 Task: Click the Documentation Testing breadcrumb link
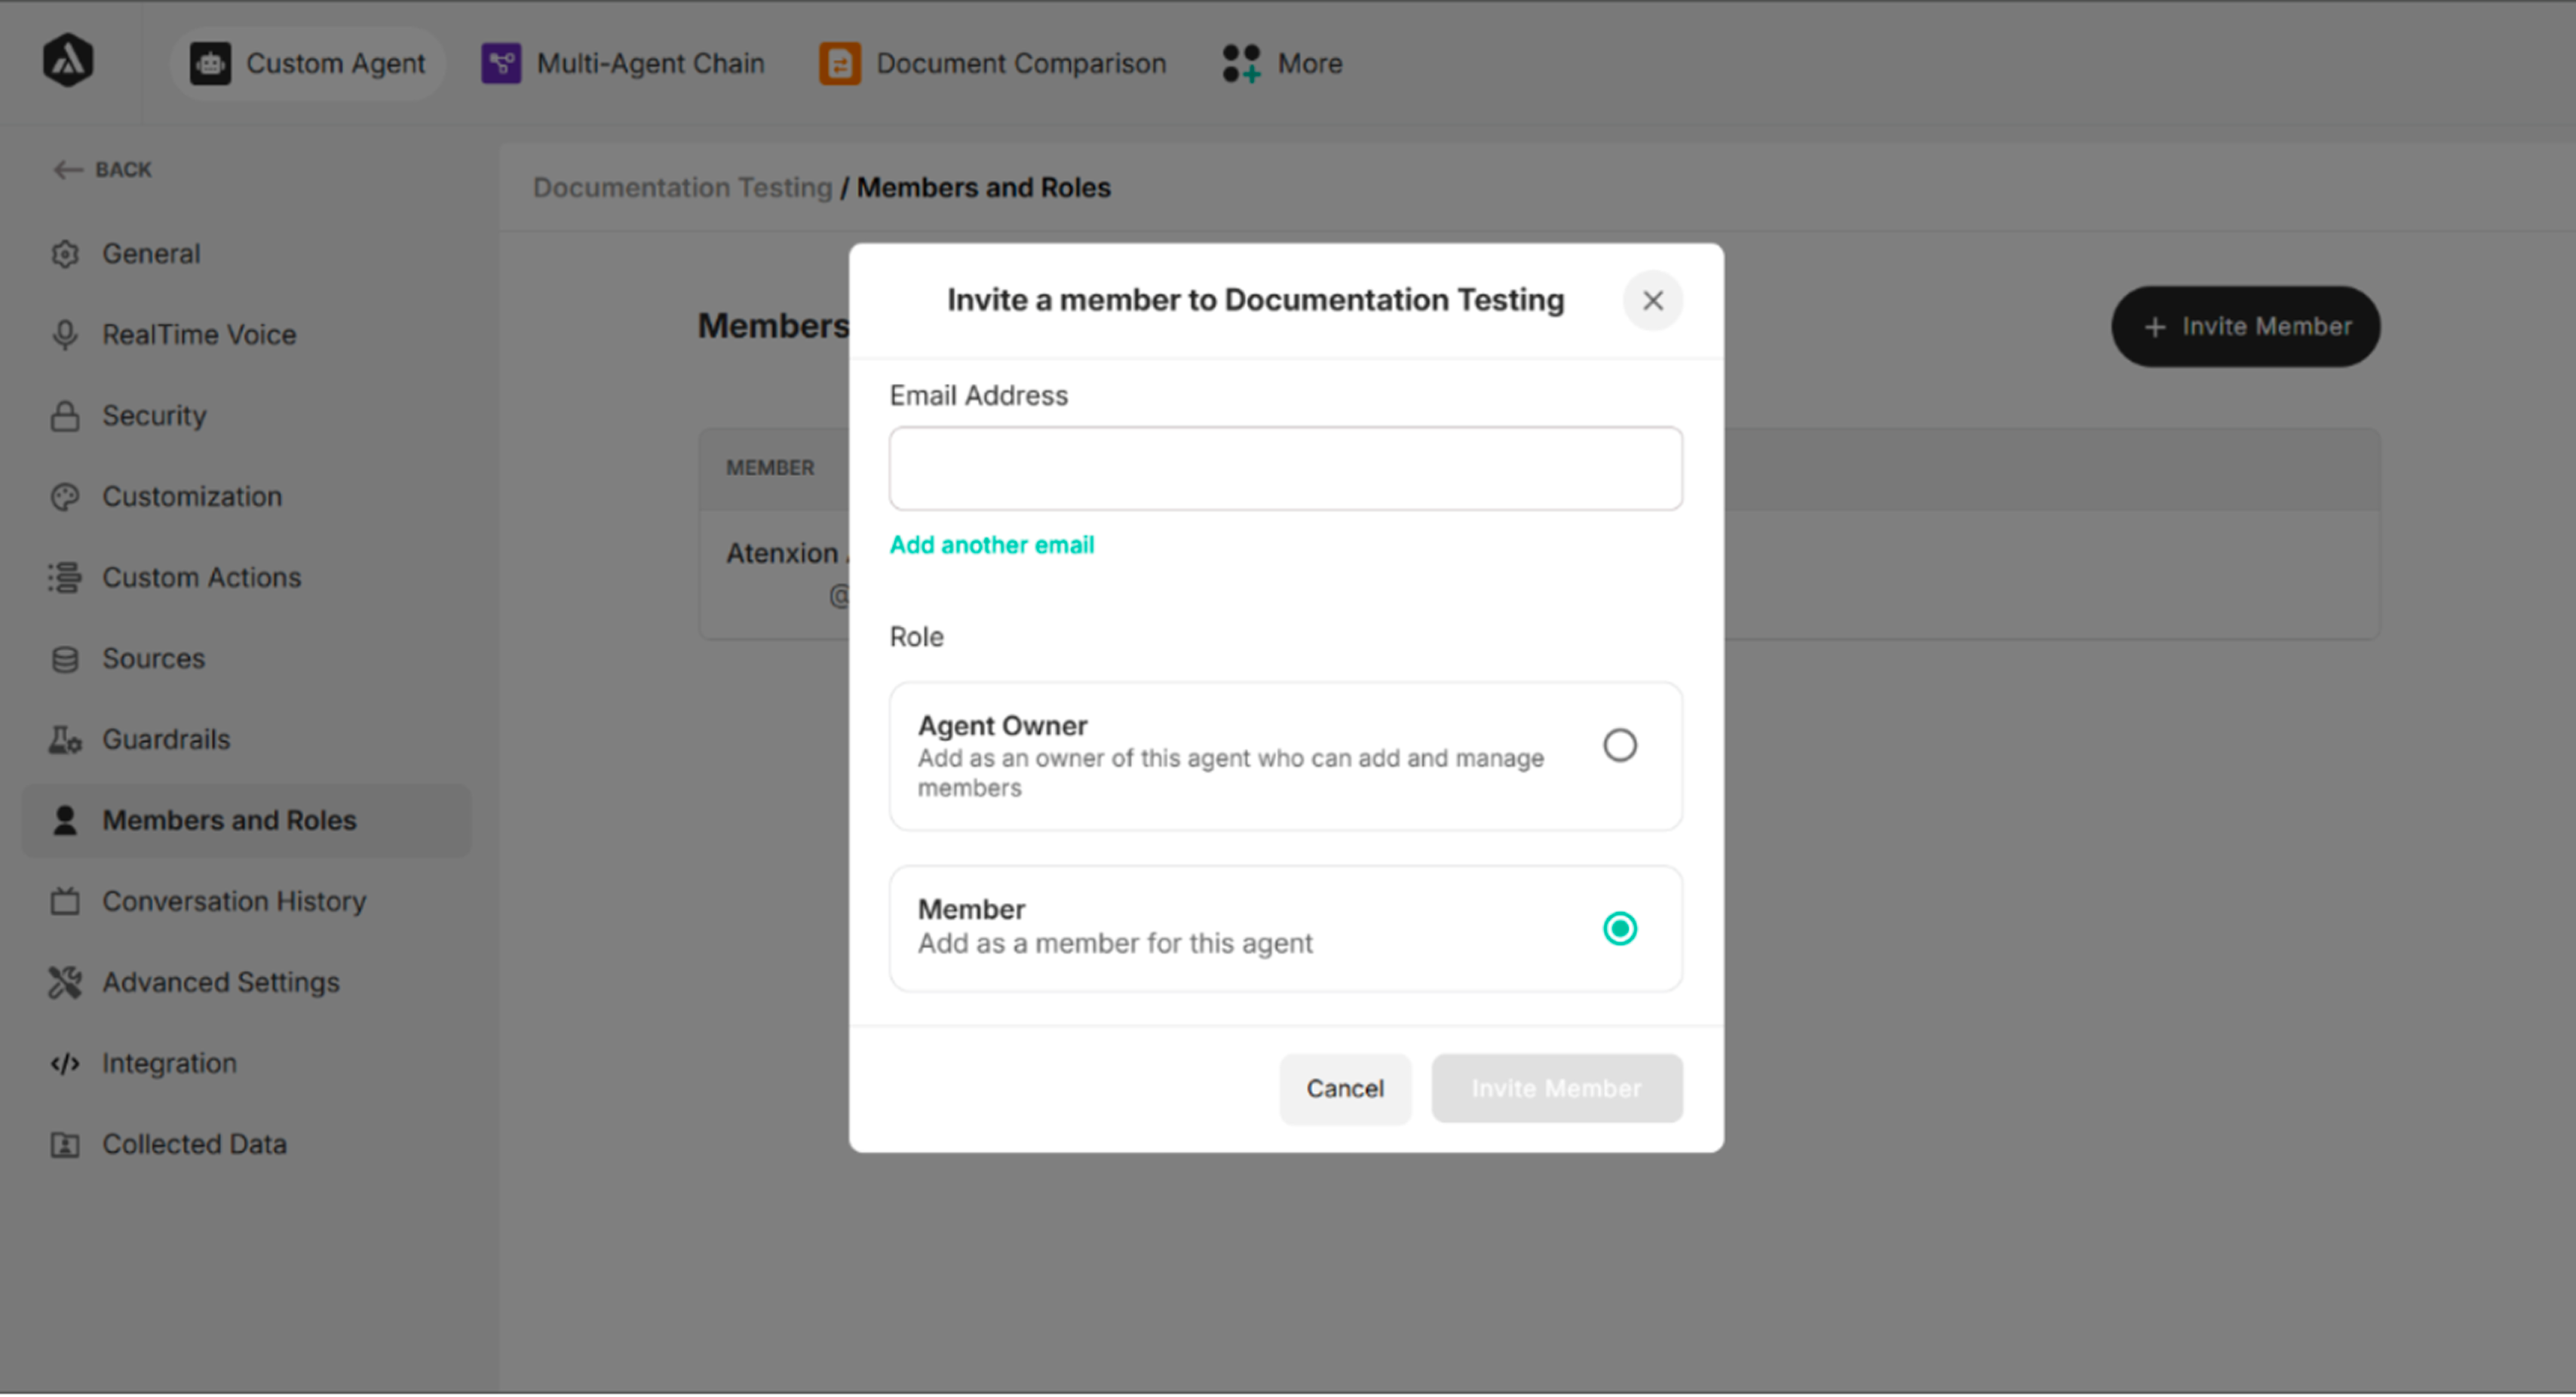tap(682, 188)
